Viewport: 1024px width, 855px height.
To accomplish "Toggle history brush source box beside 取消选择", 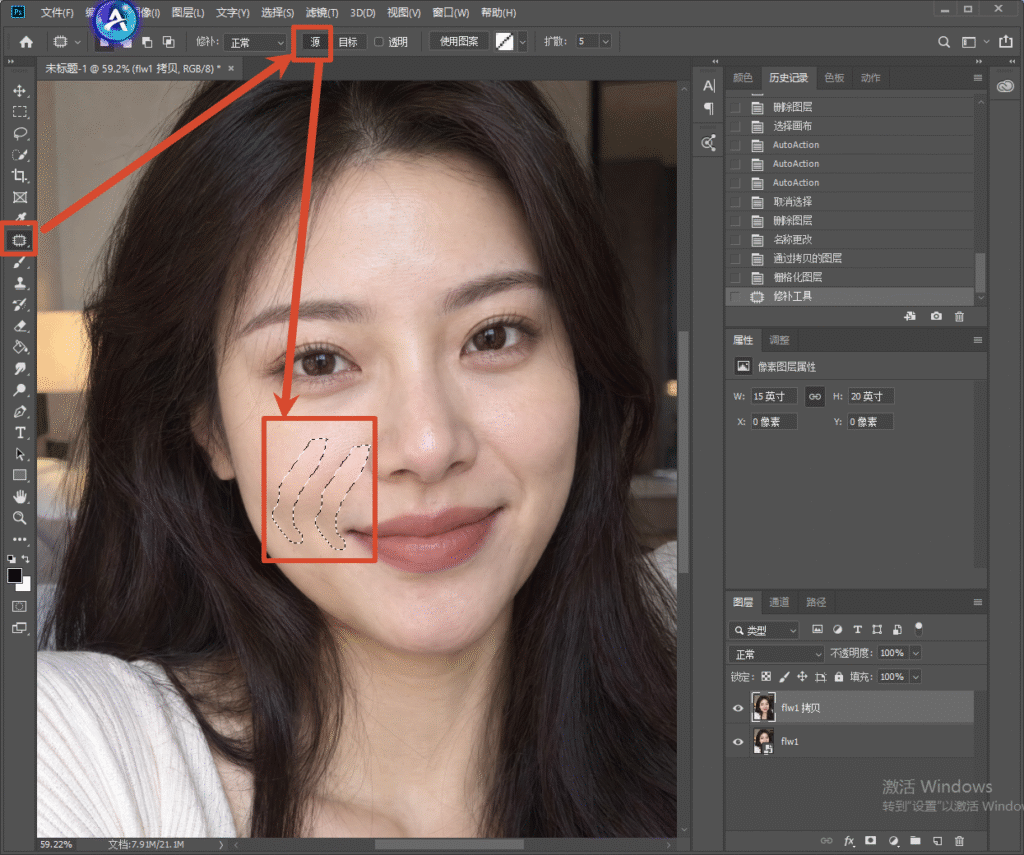I will 735,202.
